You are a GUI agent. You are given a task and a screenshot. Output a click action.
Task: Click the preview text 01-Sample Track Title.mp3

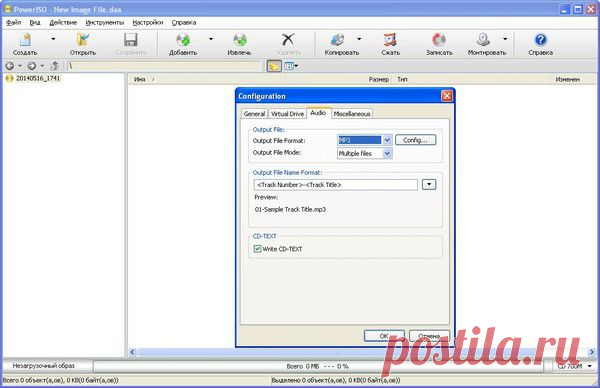pyautogui.click(x=290, y=210)
